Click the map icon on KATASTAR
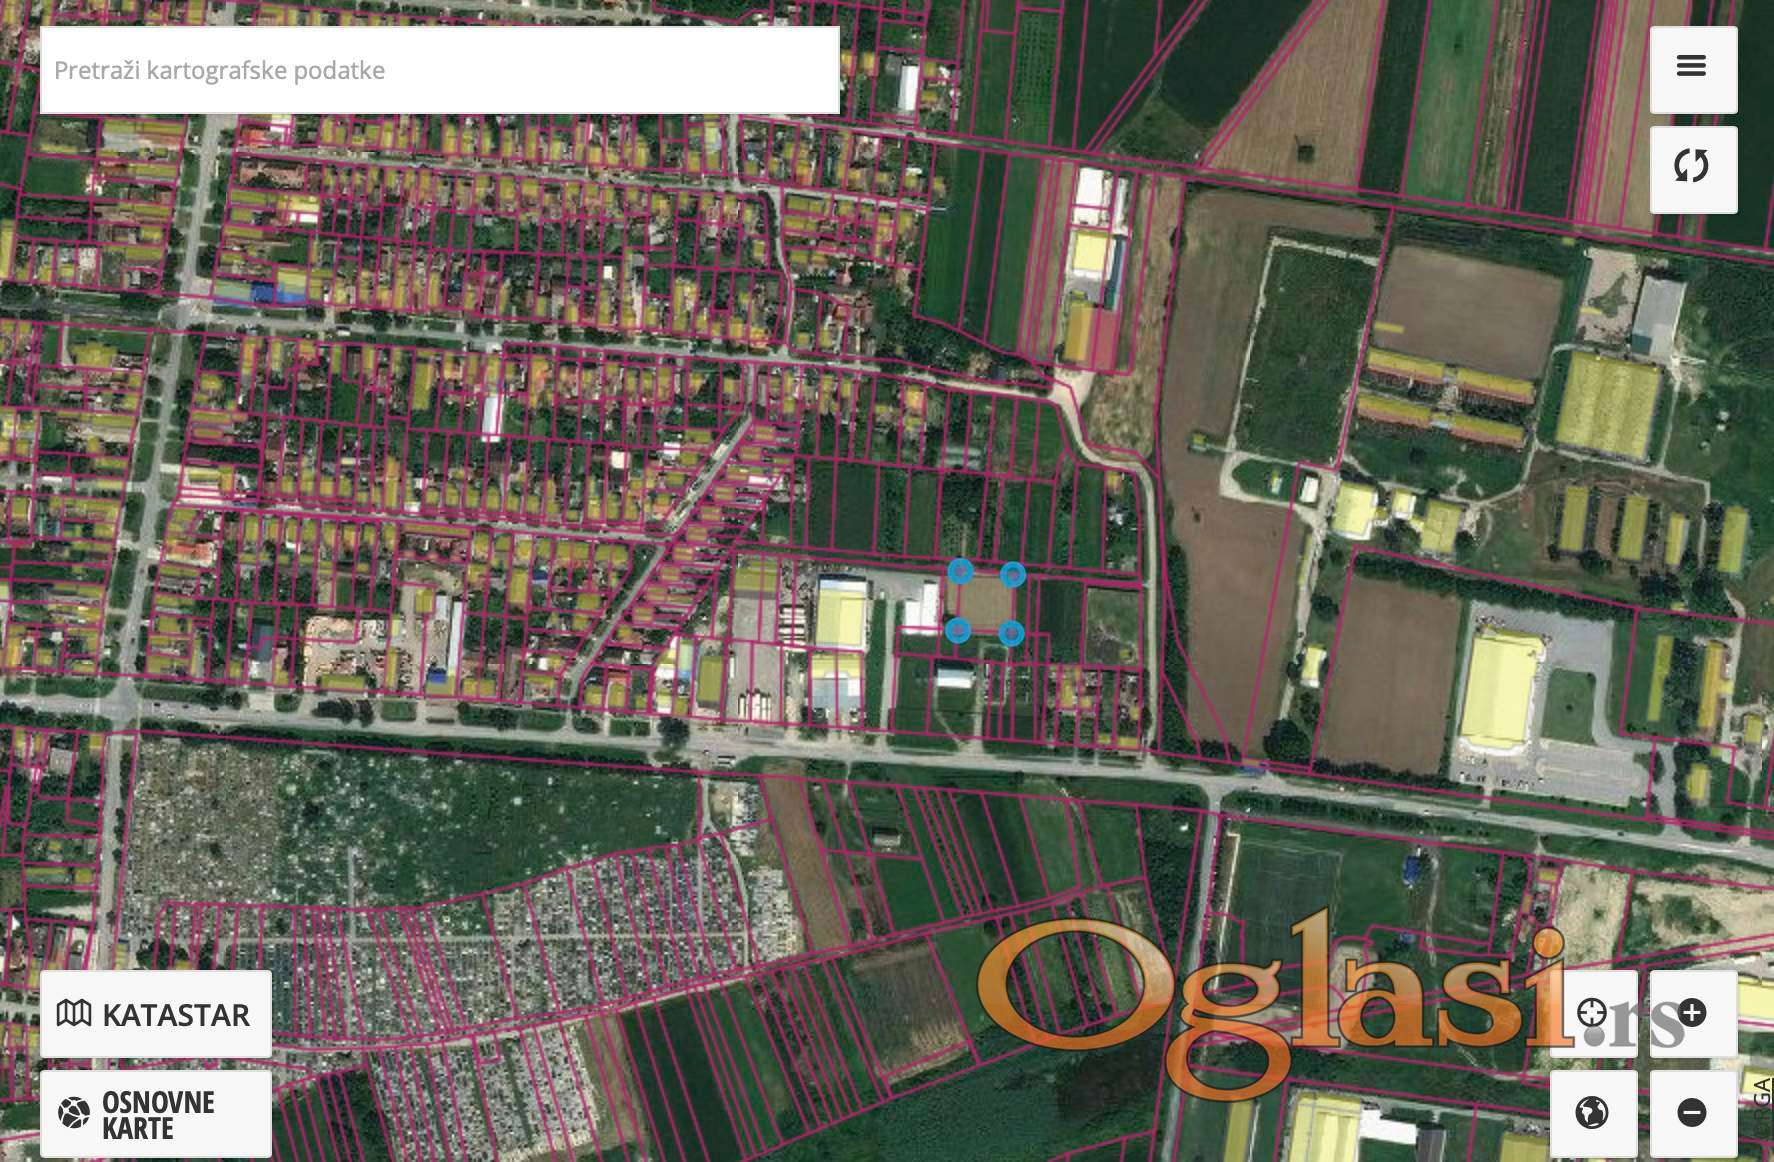1774x1162 pixels. point(74,1014)
